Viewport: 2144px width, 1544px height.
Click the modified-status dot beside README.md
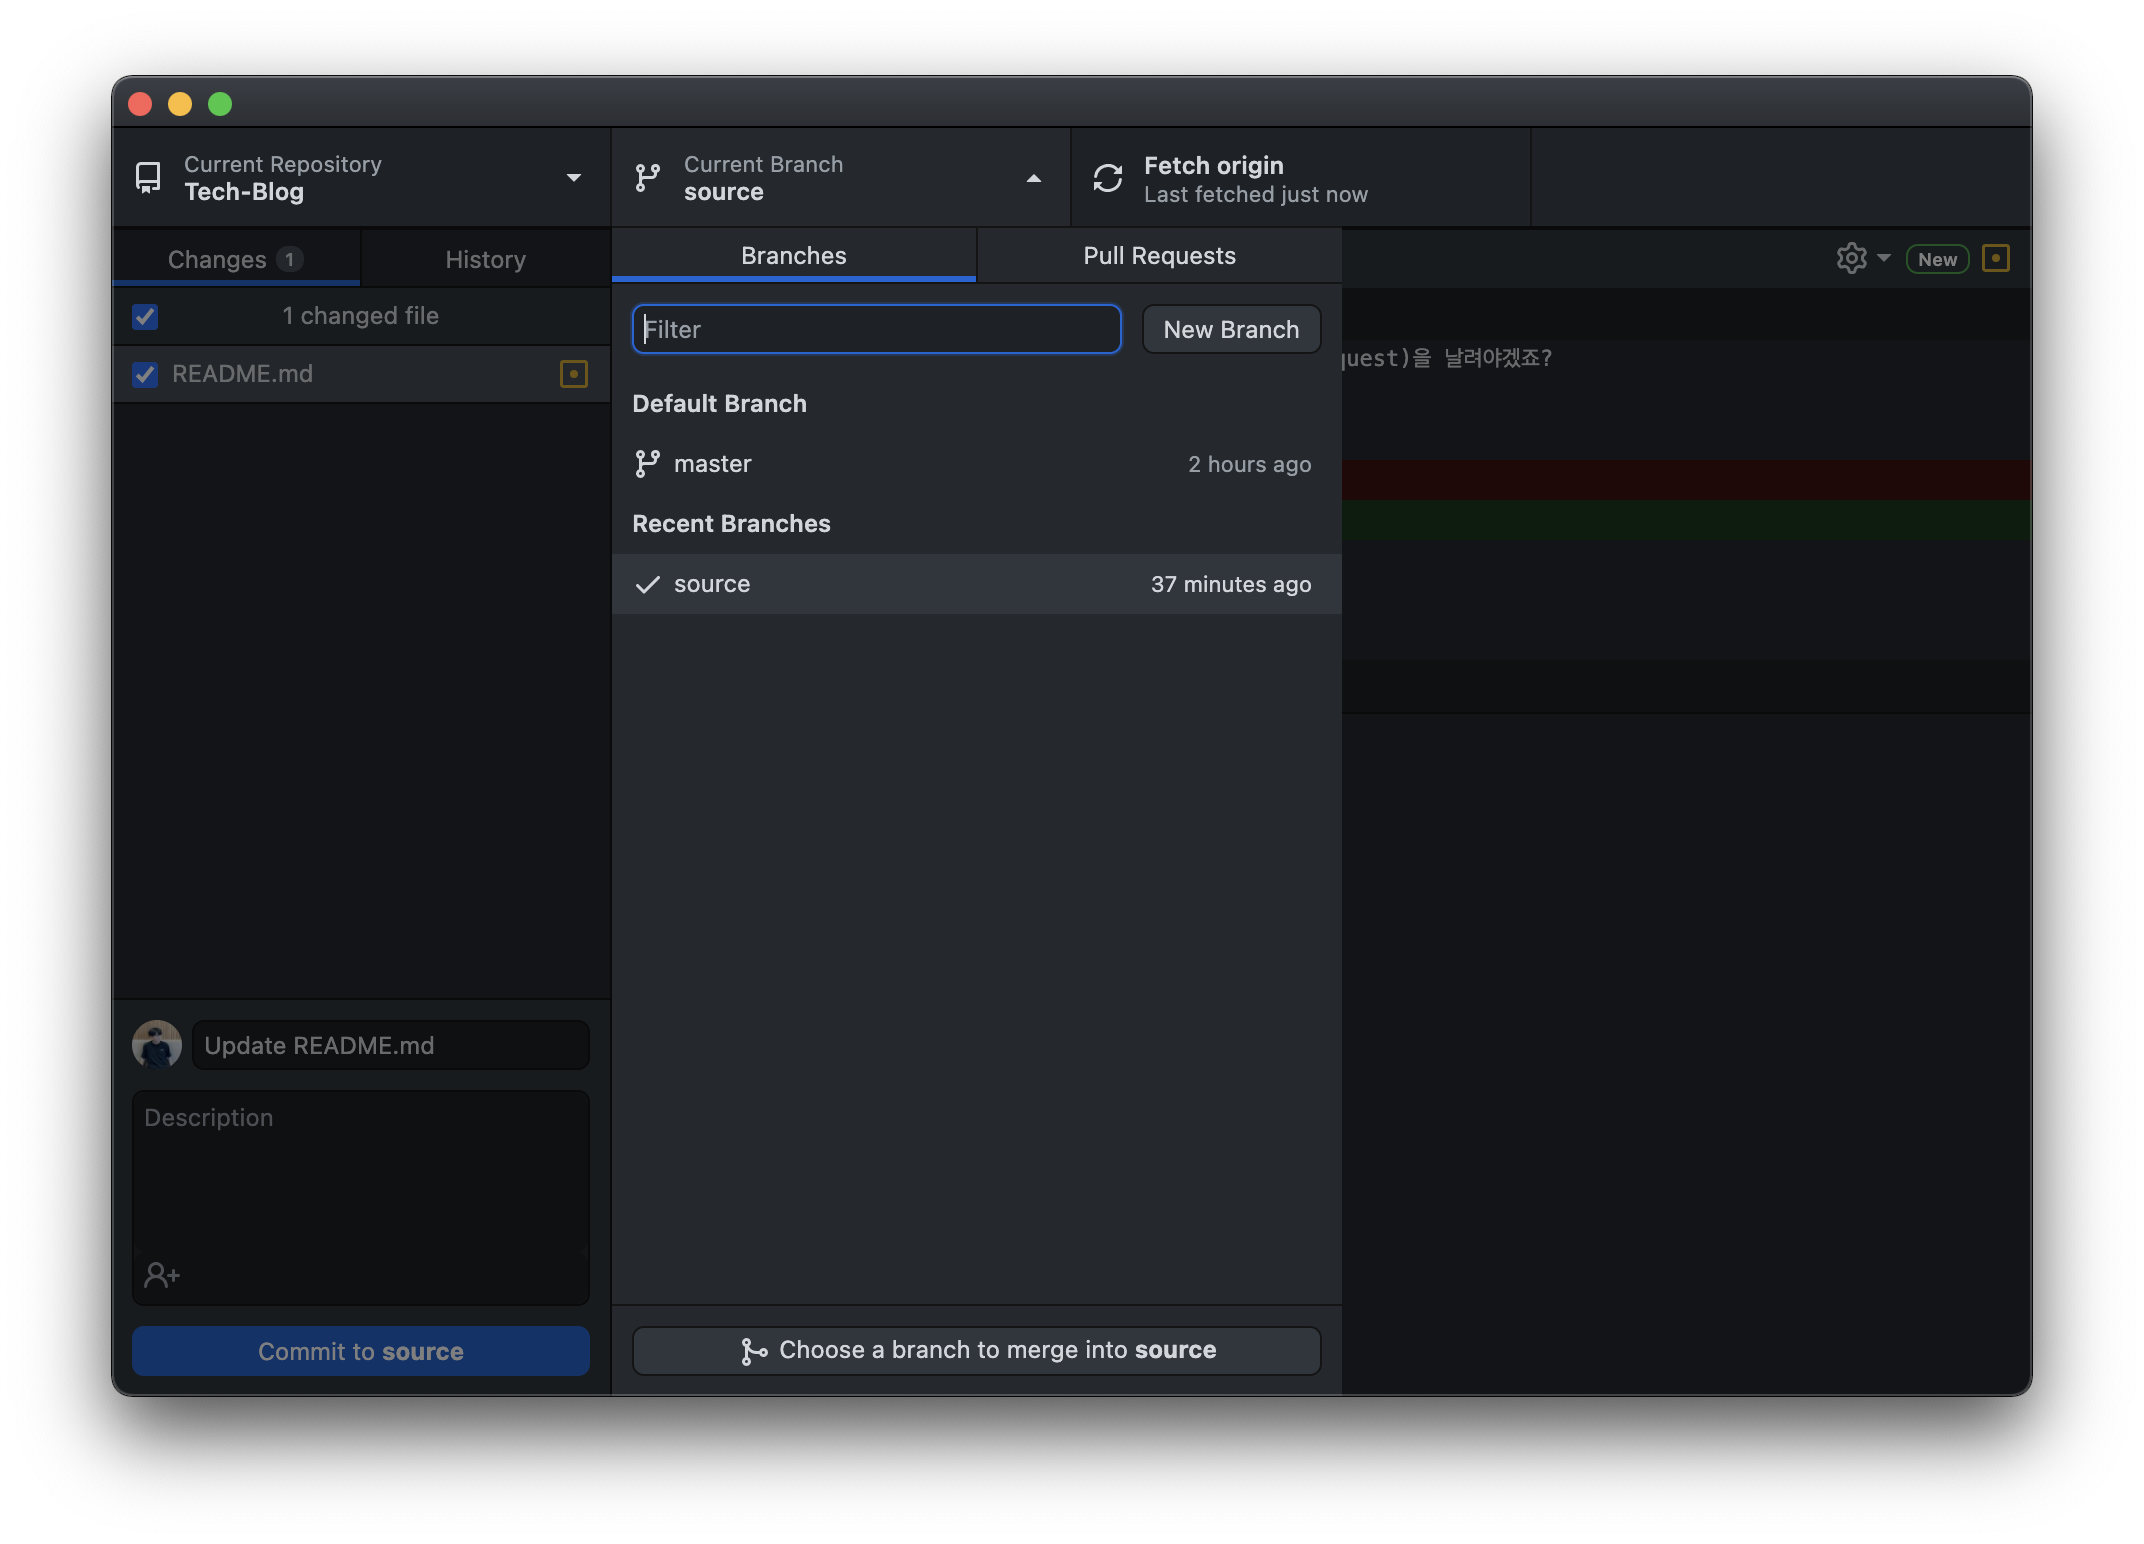(573, 374)
